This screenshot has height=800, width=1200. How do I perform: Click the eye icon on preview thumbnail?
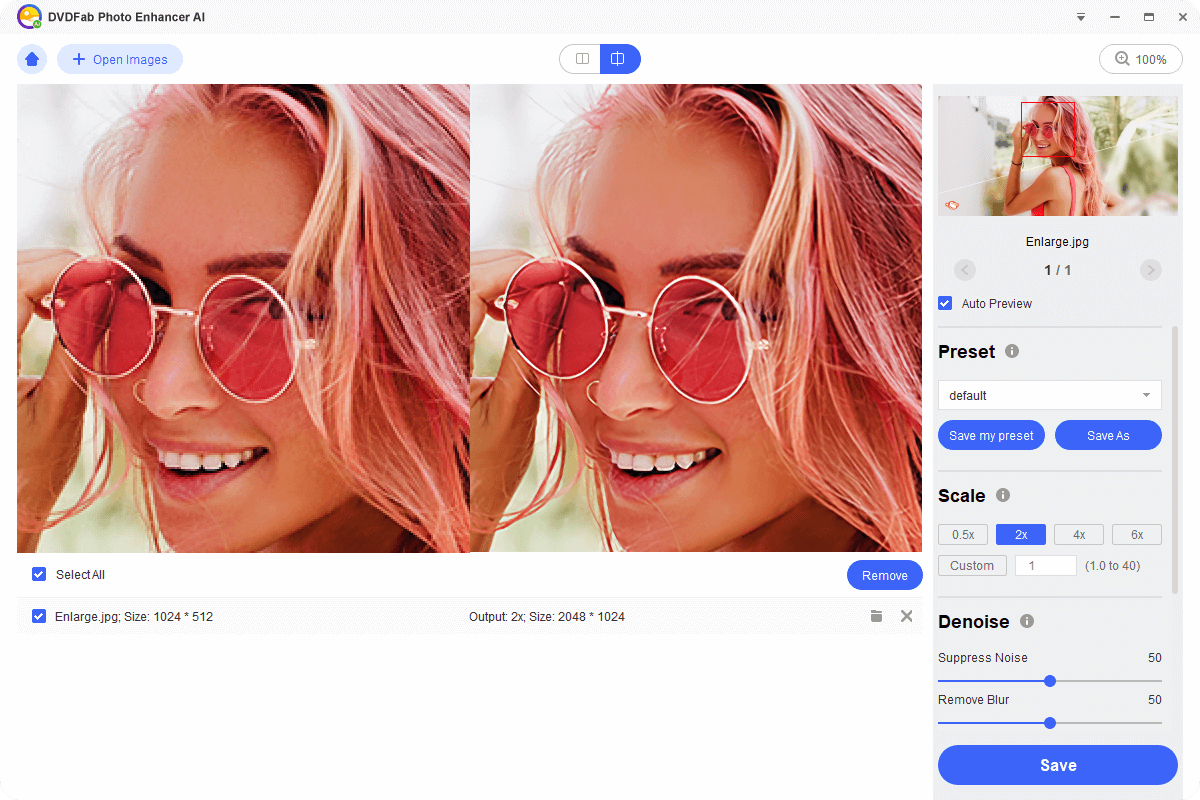click(x=952, y=205)
